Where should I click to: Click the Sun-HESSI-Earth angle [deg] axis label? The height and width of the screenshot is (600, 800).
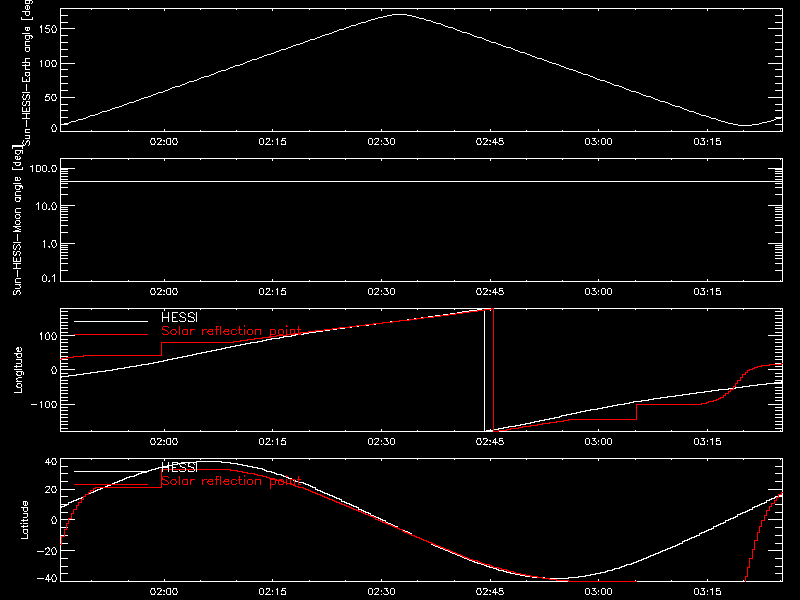(27, 70)
